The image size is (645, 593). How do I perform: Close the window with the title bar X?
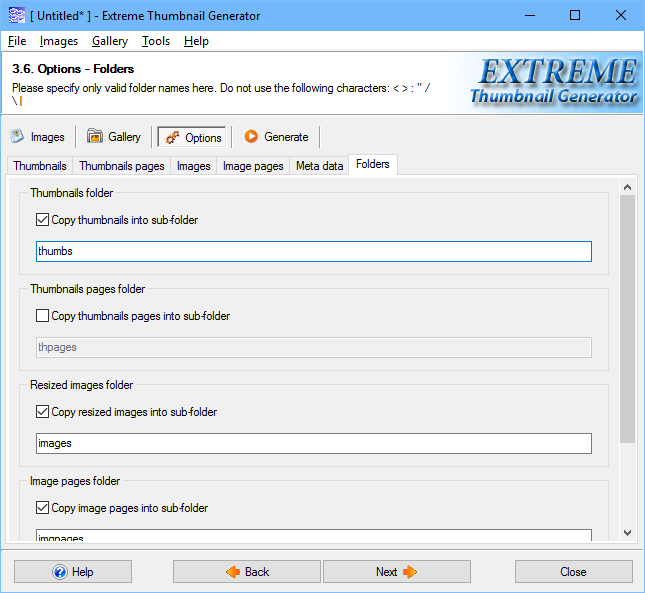pos(621,16)
